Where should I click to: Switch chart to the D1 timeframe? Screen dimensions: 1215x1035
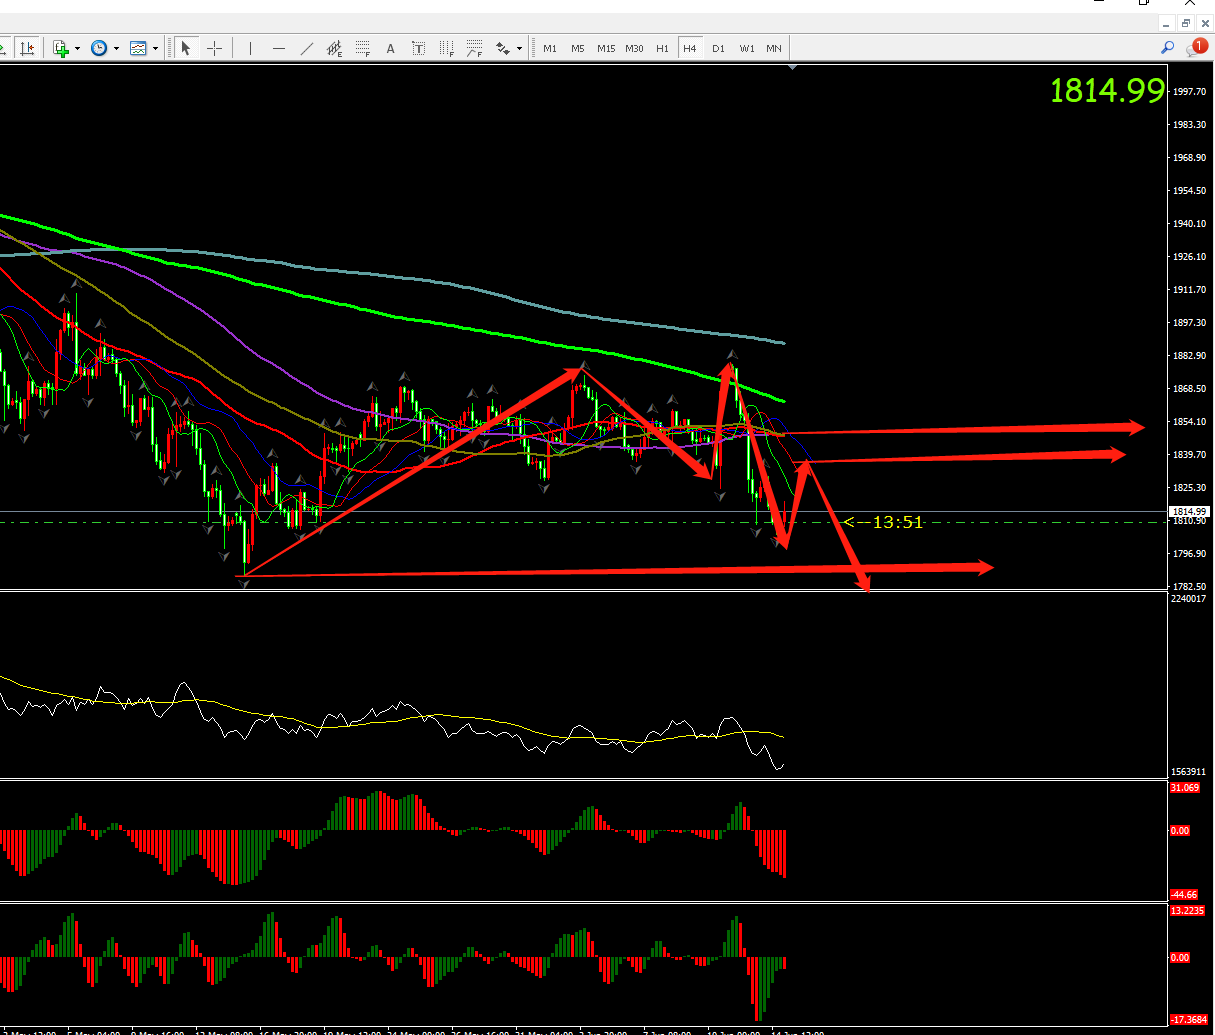coord(718,48)
